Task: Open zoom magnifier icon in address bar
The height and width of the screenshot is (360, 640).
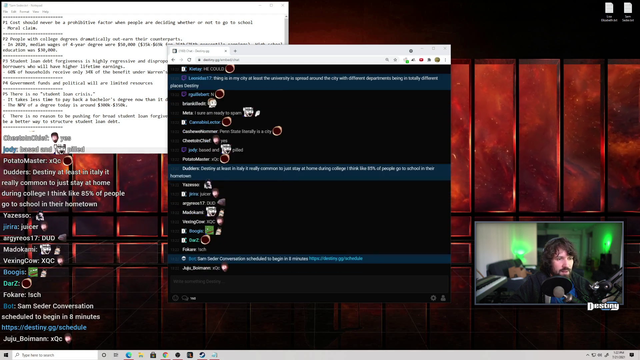Action: coord(387,60)
